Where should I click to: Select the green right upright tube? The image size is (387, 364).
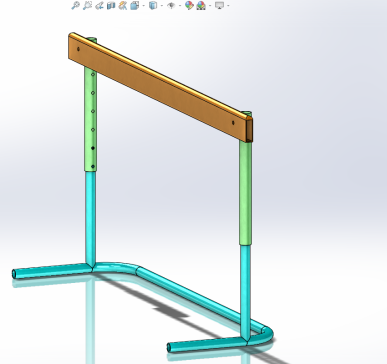click(x=245, y=193)
